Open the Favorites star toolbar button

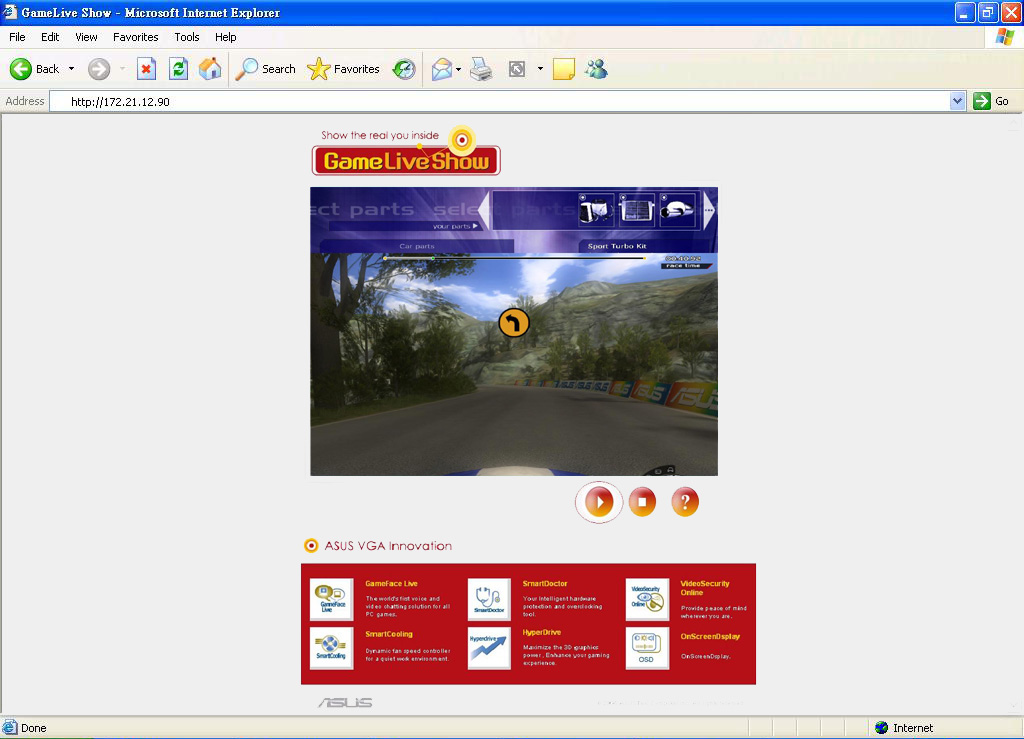coord(344,69)
